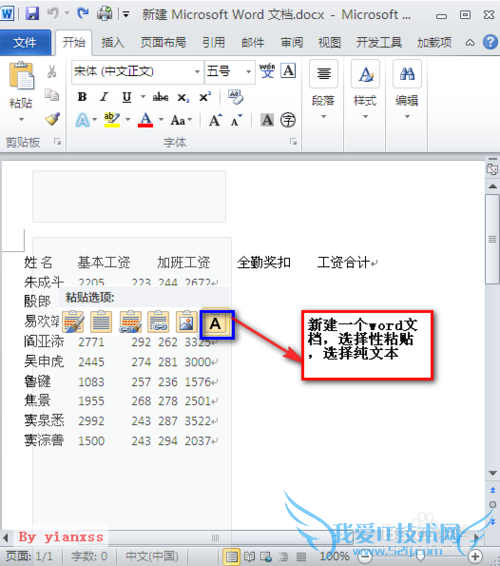Open the 剪贴板 clipboard pane launcher
This screenshot has height=566, width=500.
click(x=57, y=142)
